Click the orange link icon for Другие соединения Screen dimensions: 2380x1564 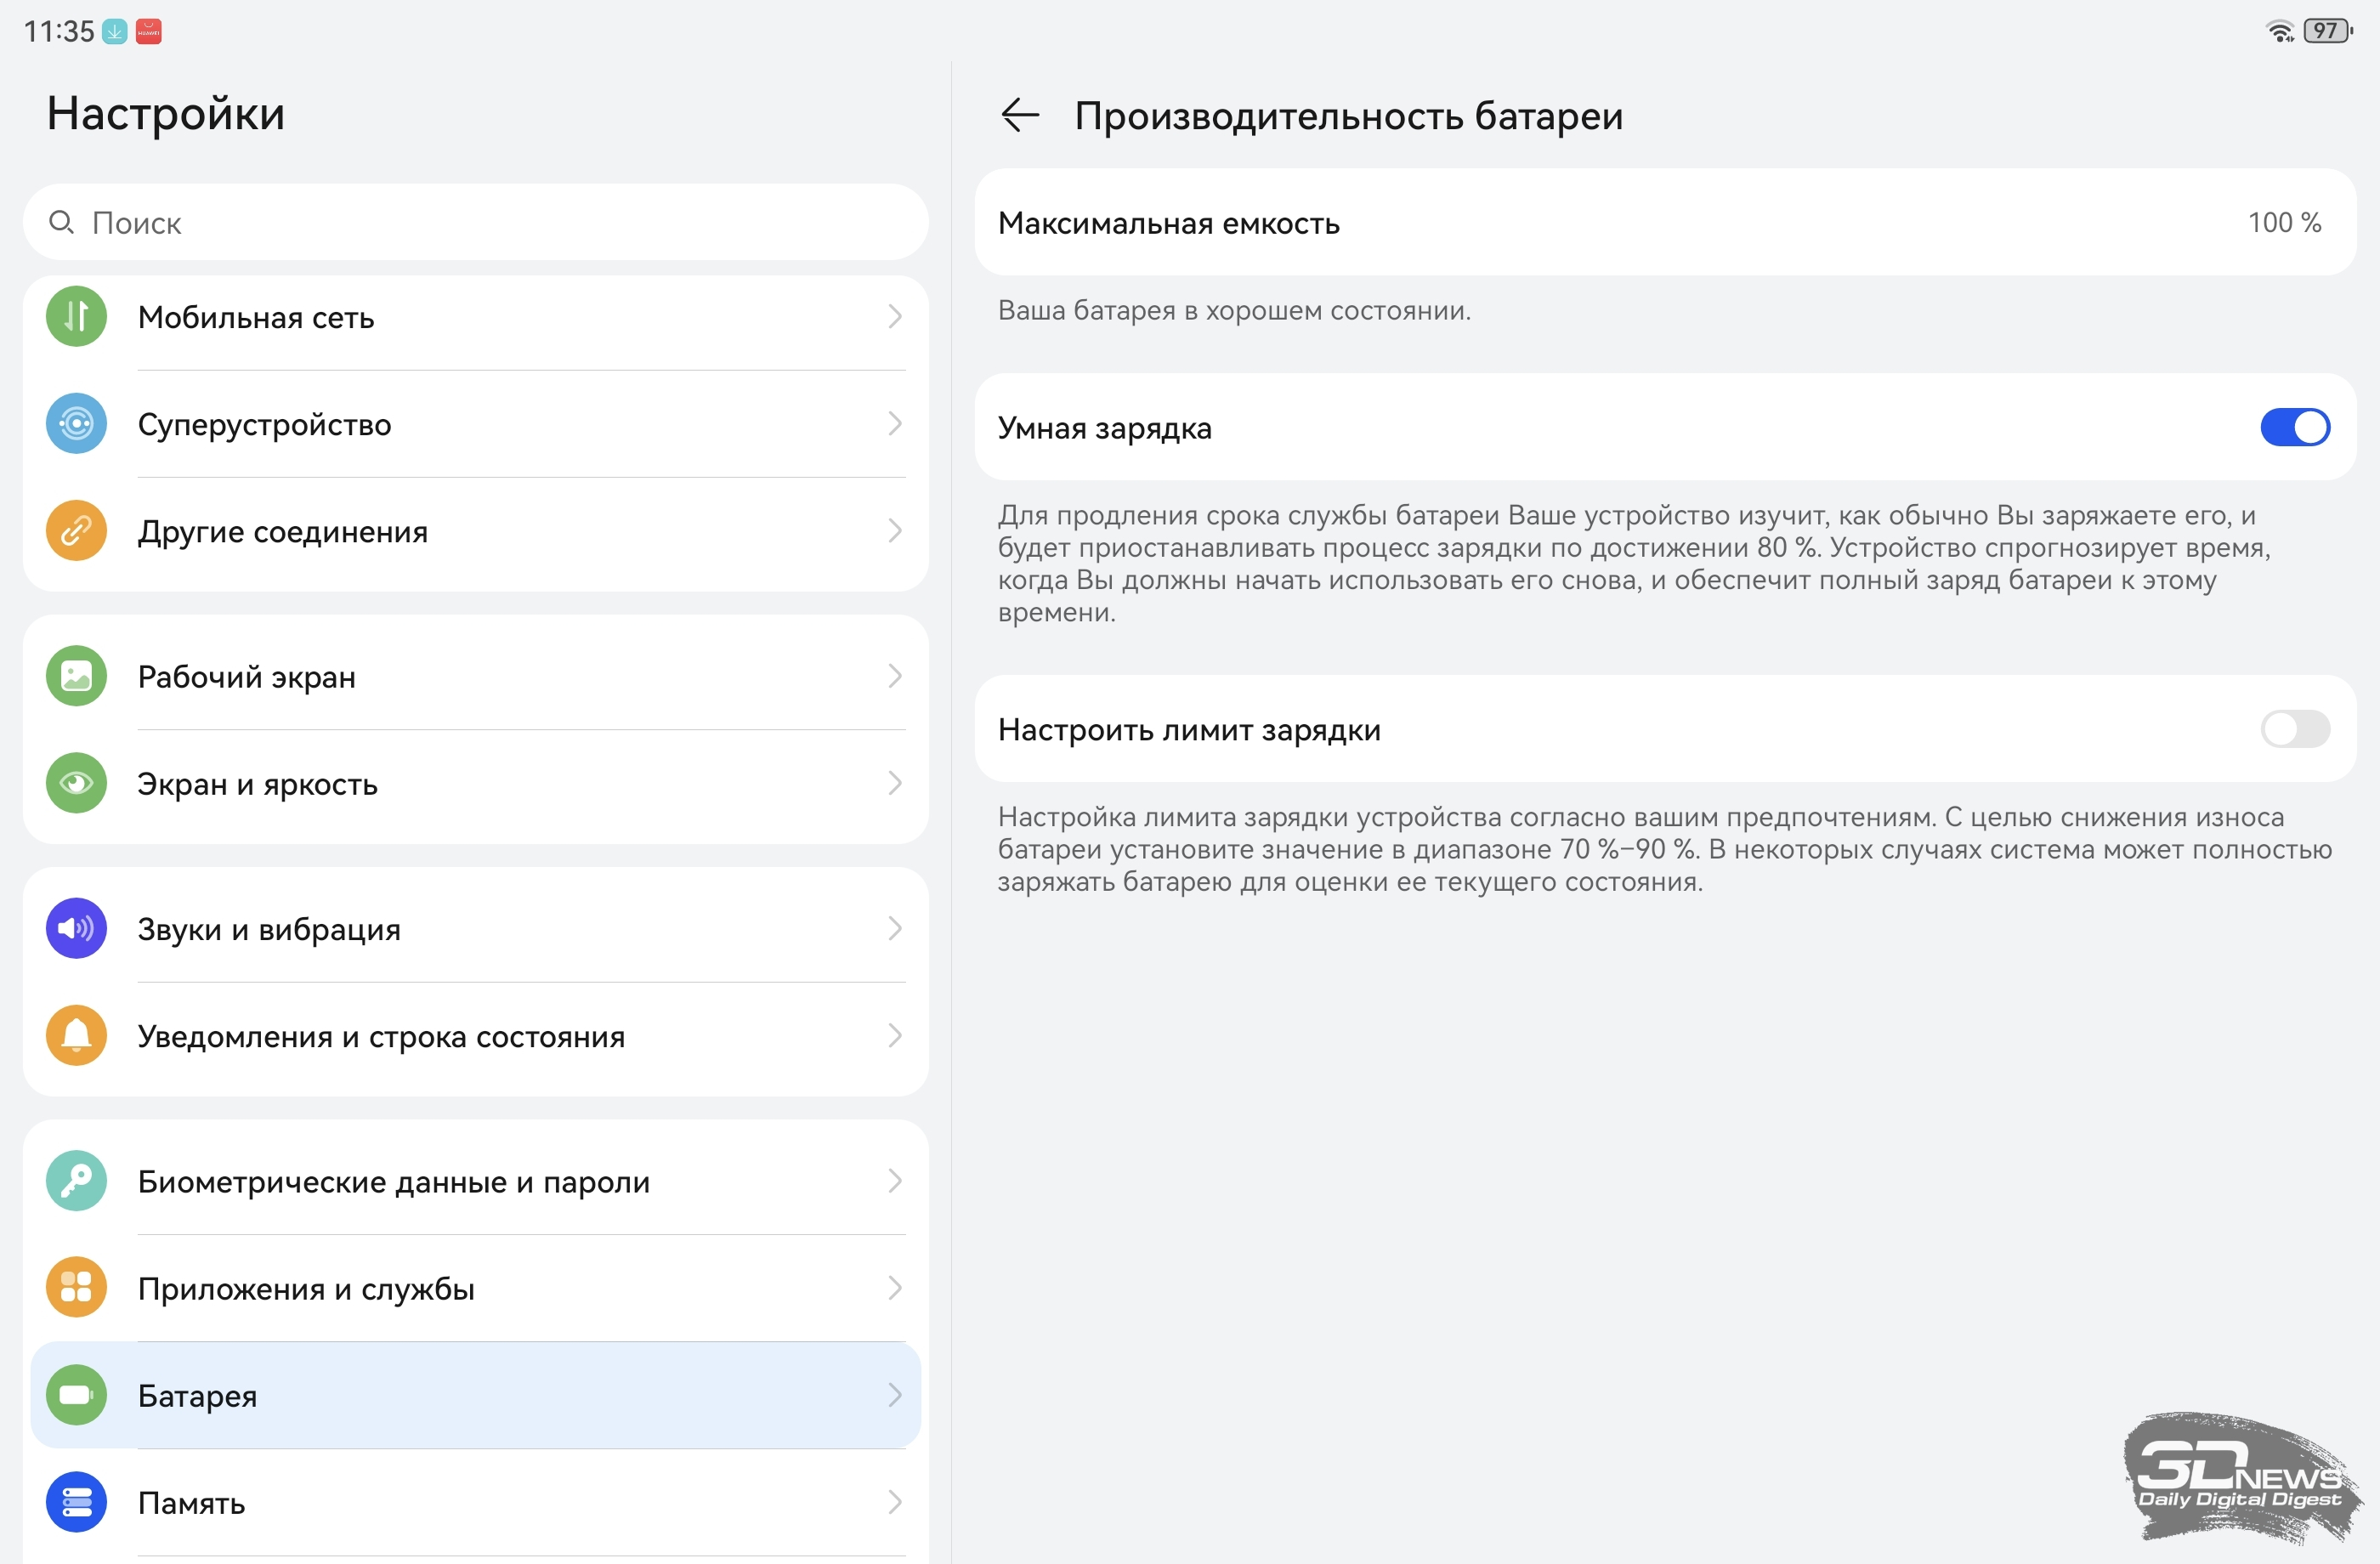pos(76,531)
